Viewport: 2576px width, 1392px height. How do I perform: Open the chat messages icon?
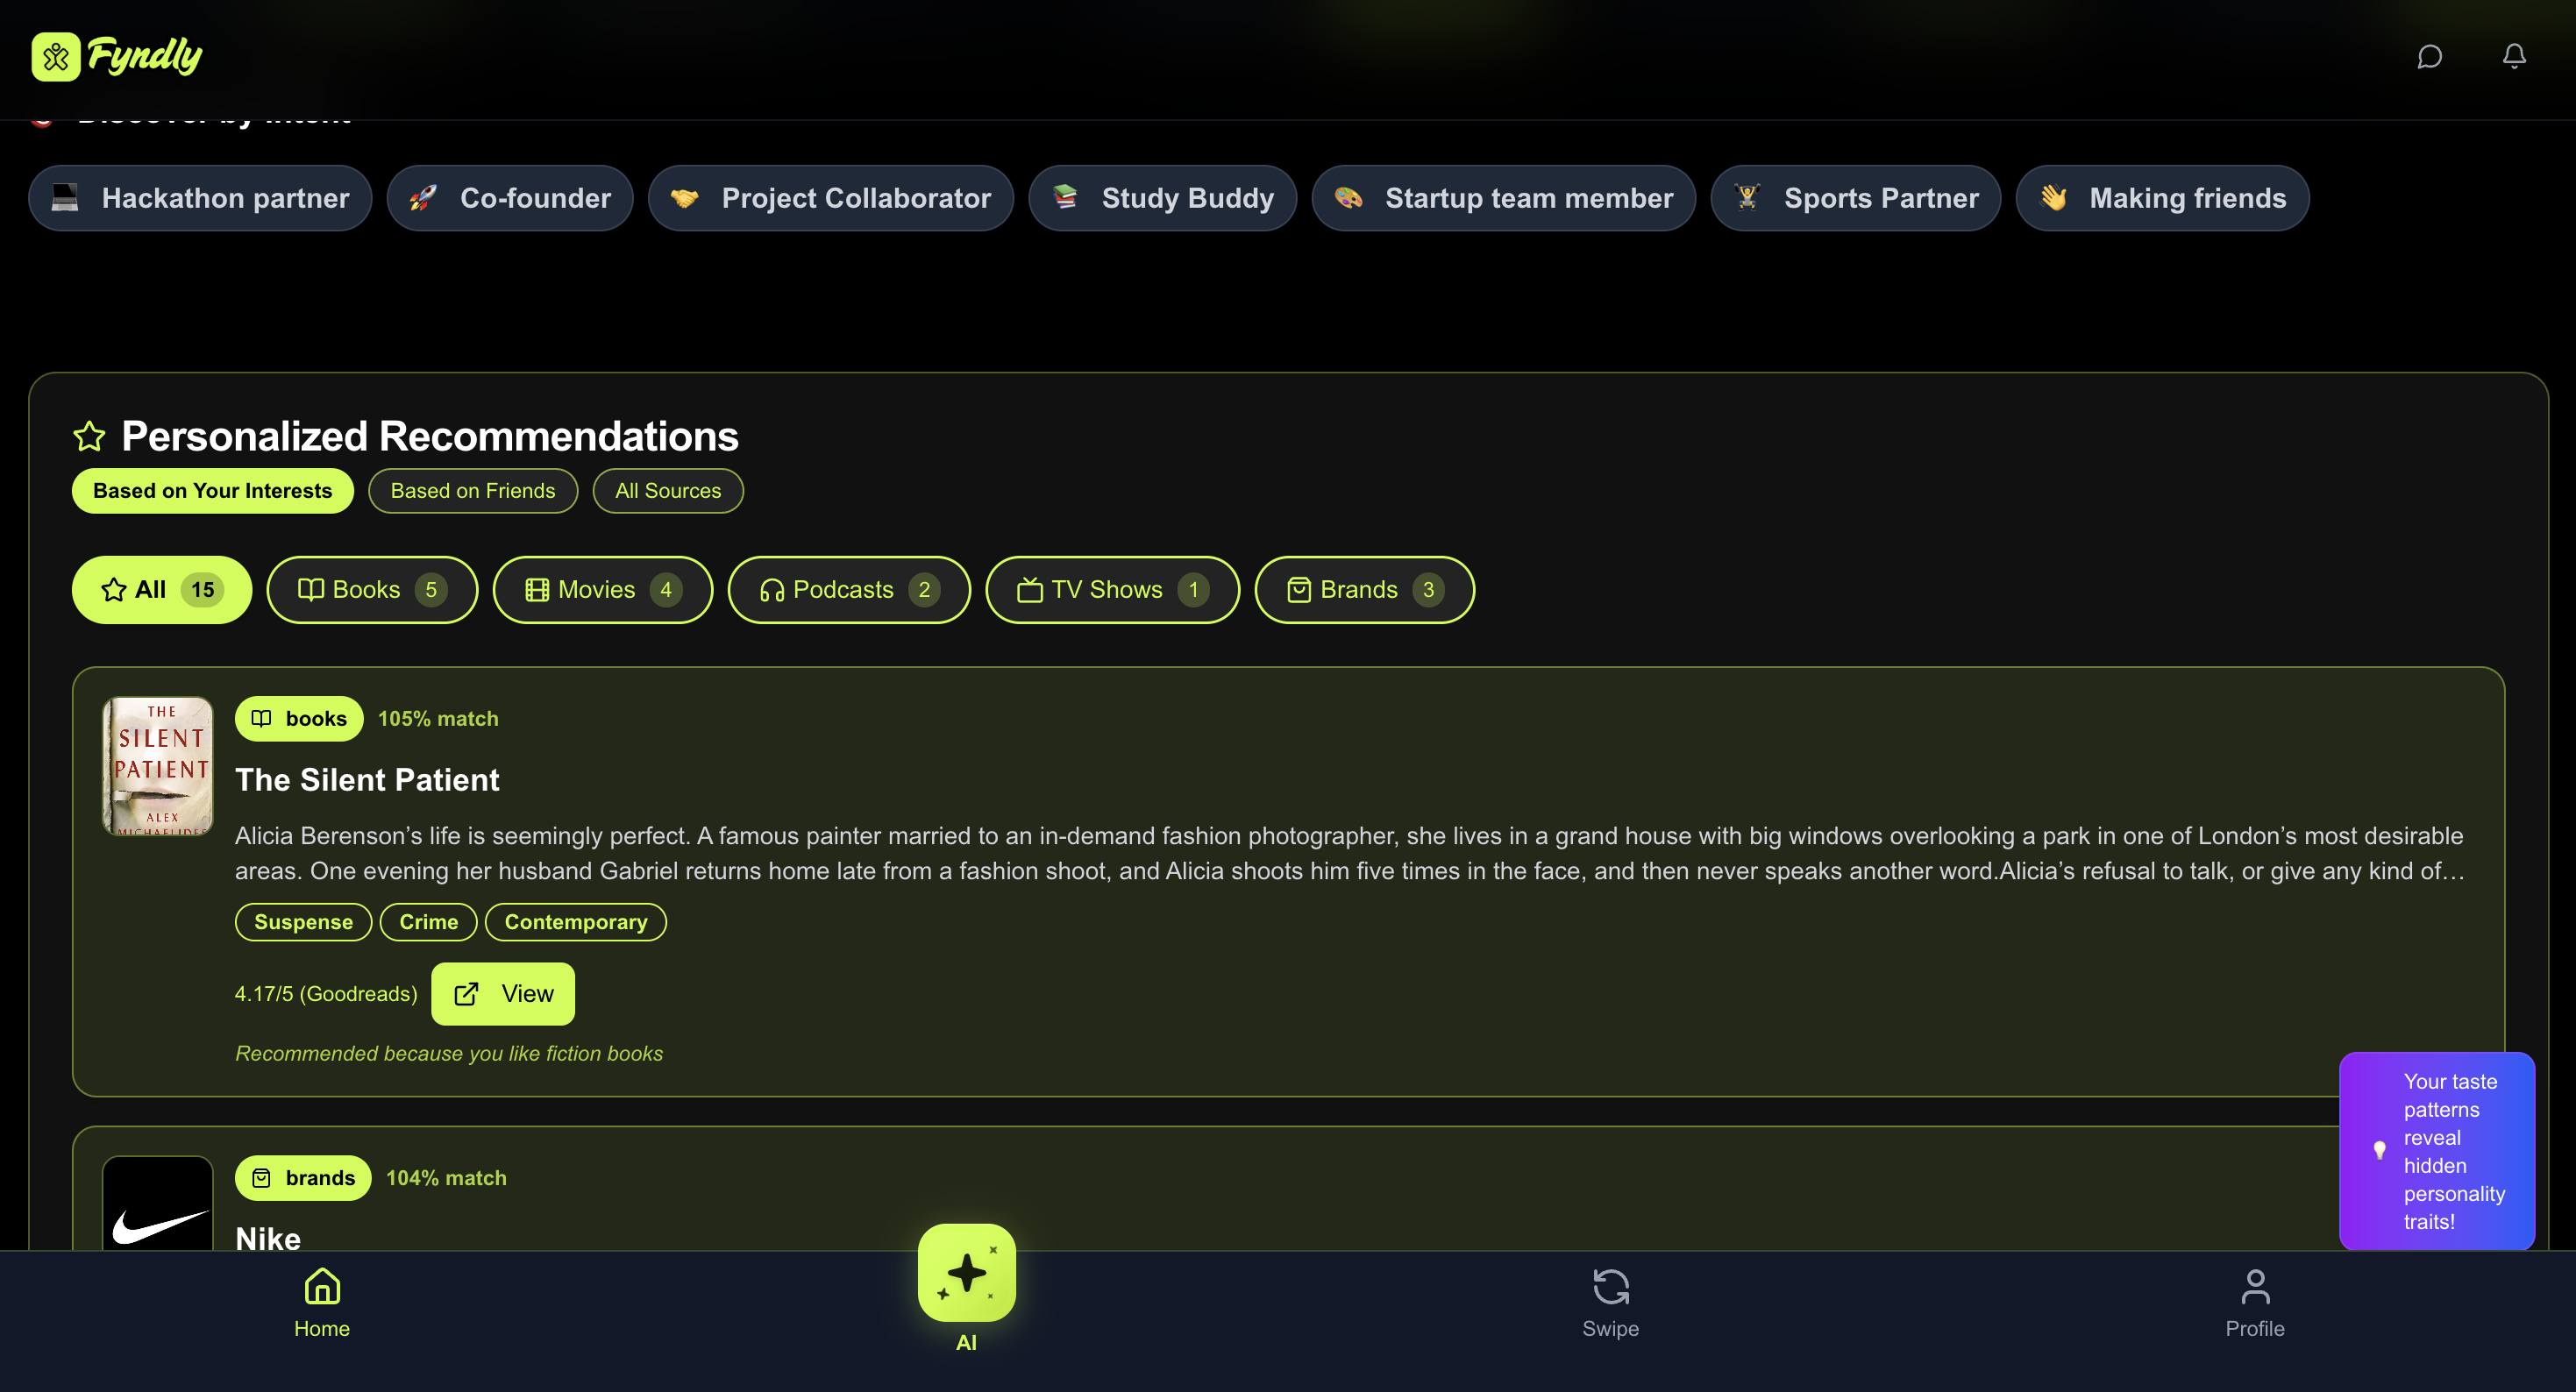[2429, 57]
